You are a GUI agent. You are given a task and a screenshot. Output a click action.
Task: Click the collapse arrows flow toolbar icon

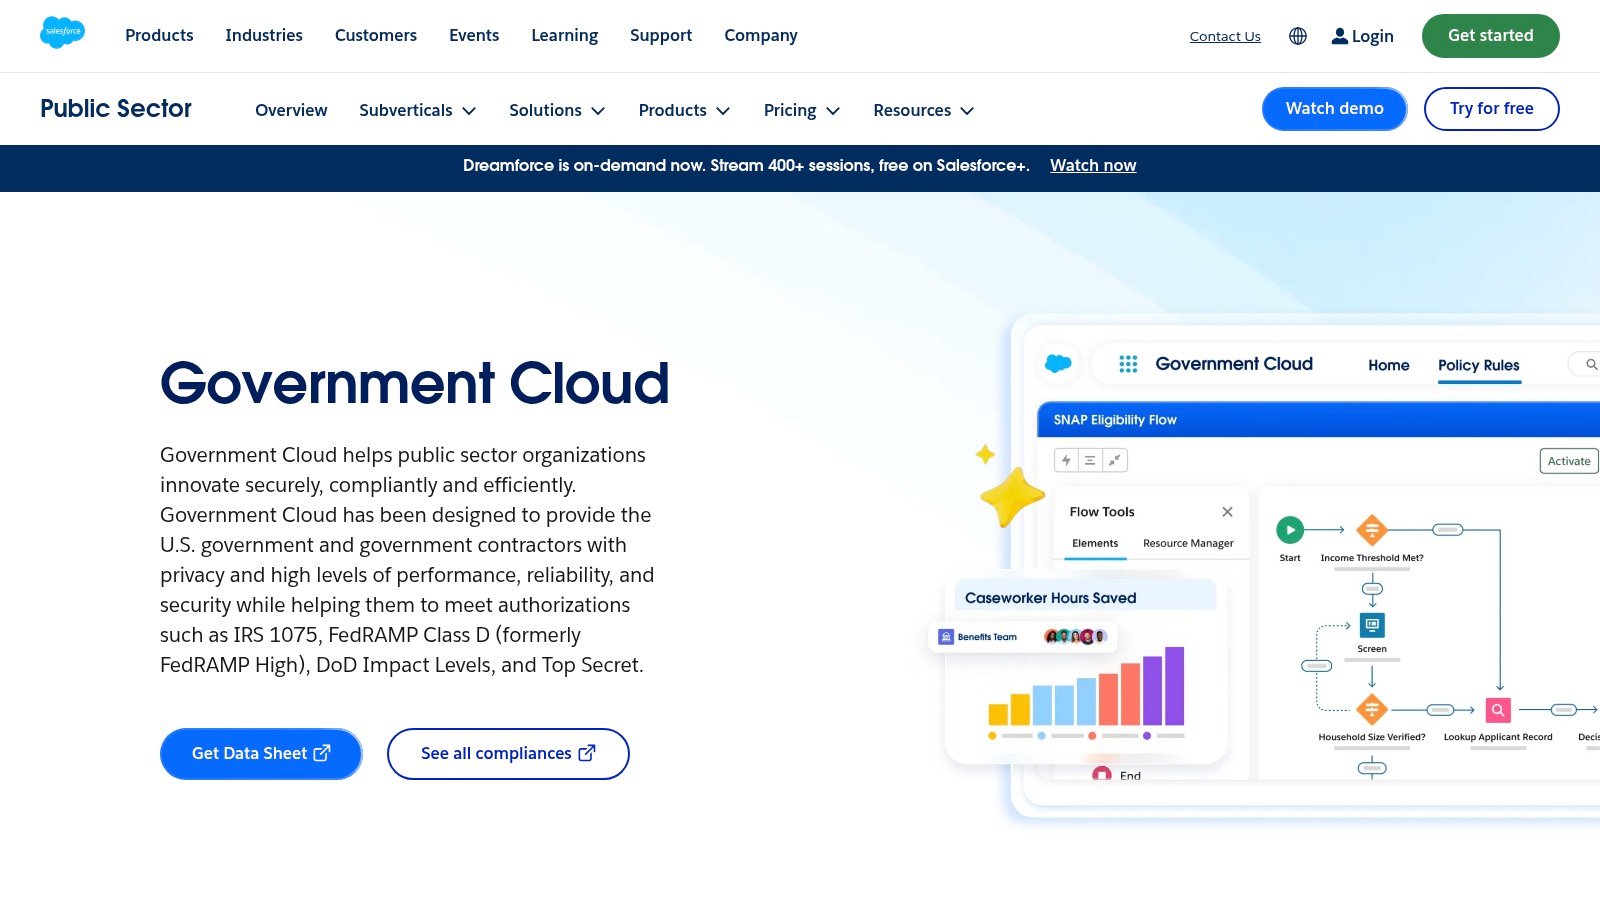coord(1114,460)
